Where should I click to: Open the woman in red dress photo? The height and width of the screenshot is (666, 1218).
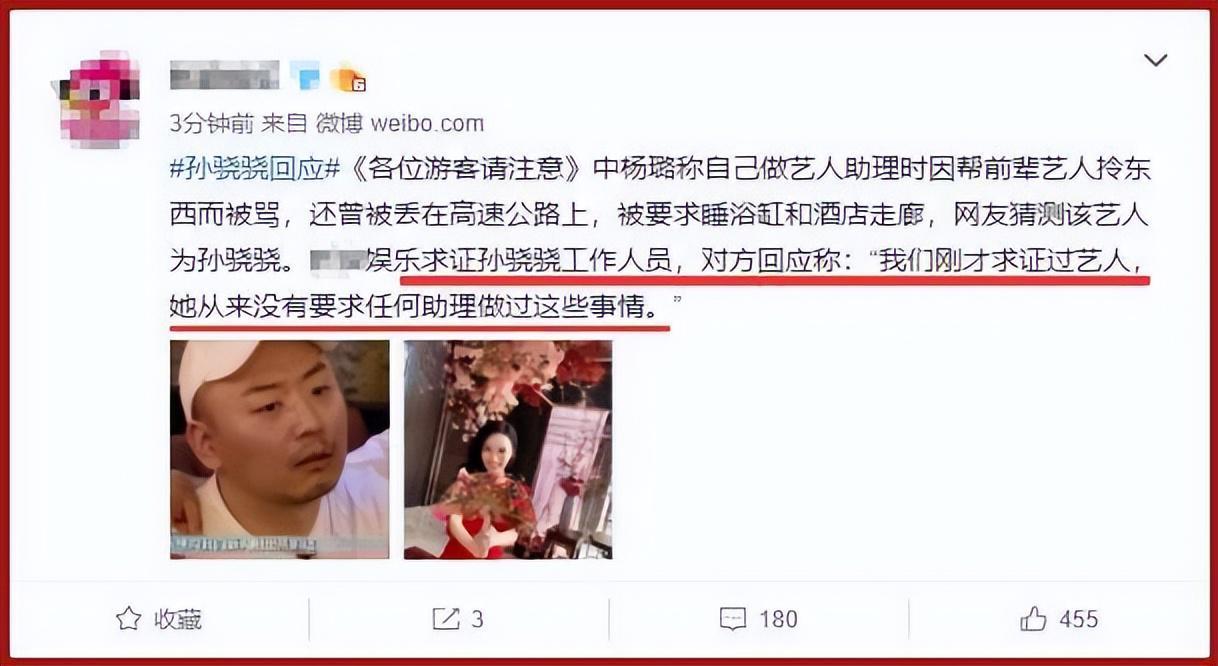click(x=508, y=449)
